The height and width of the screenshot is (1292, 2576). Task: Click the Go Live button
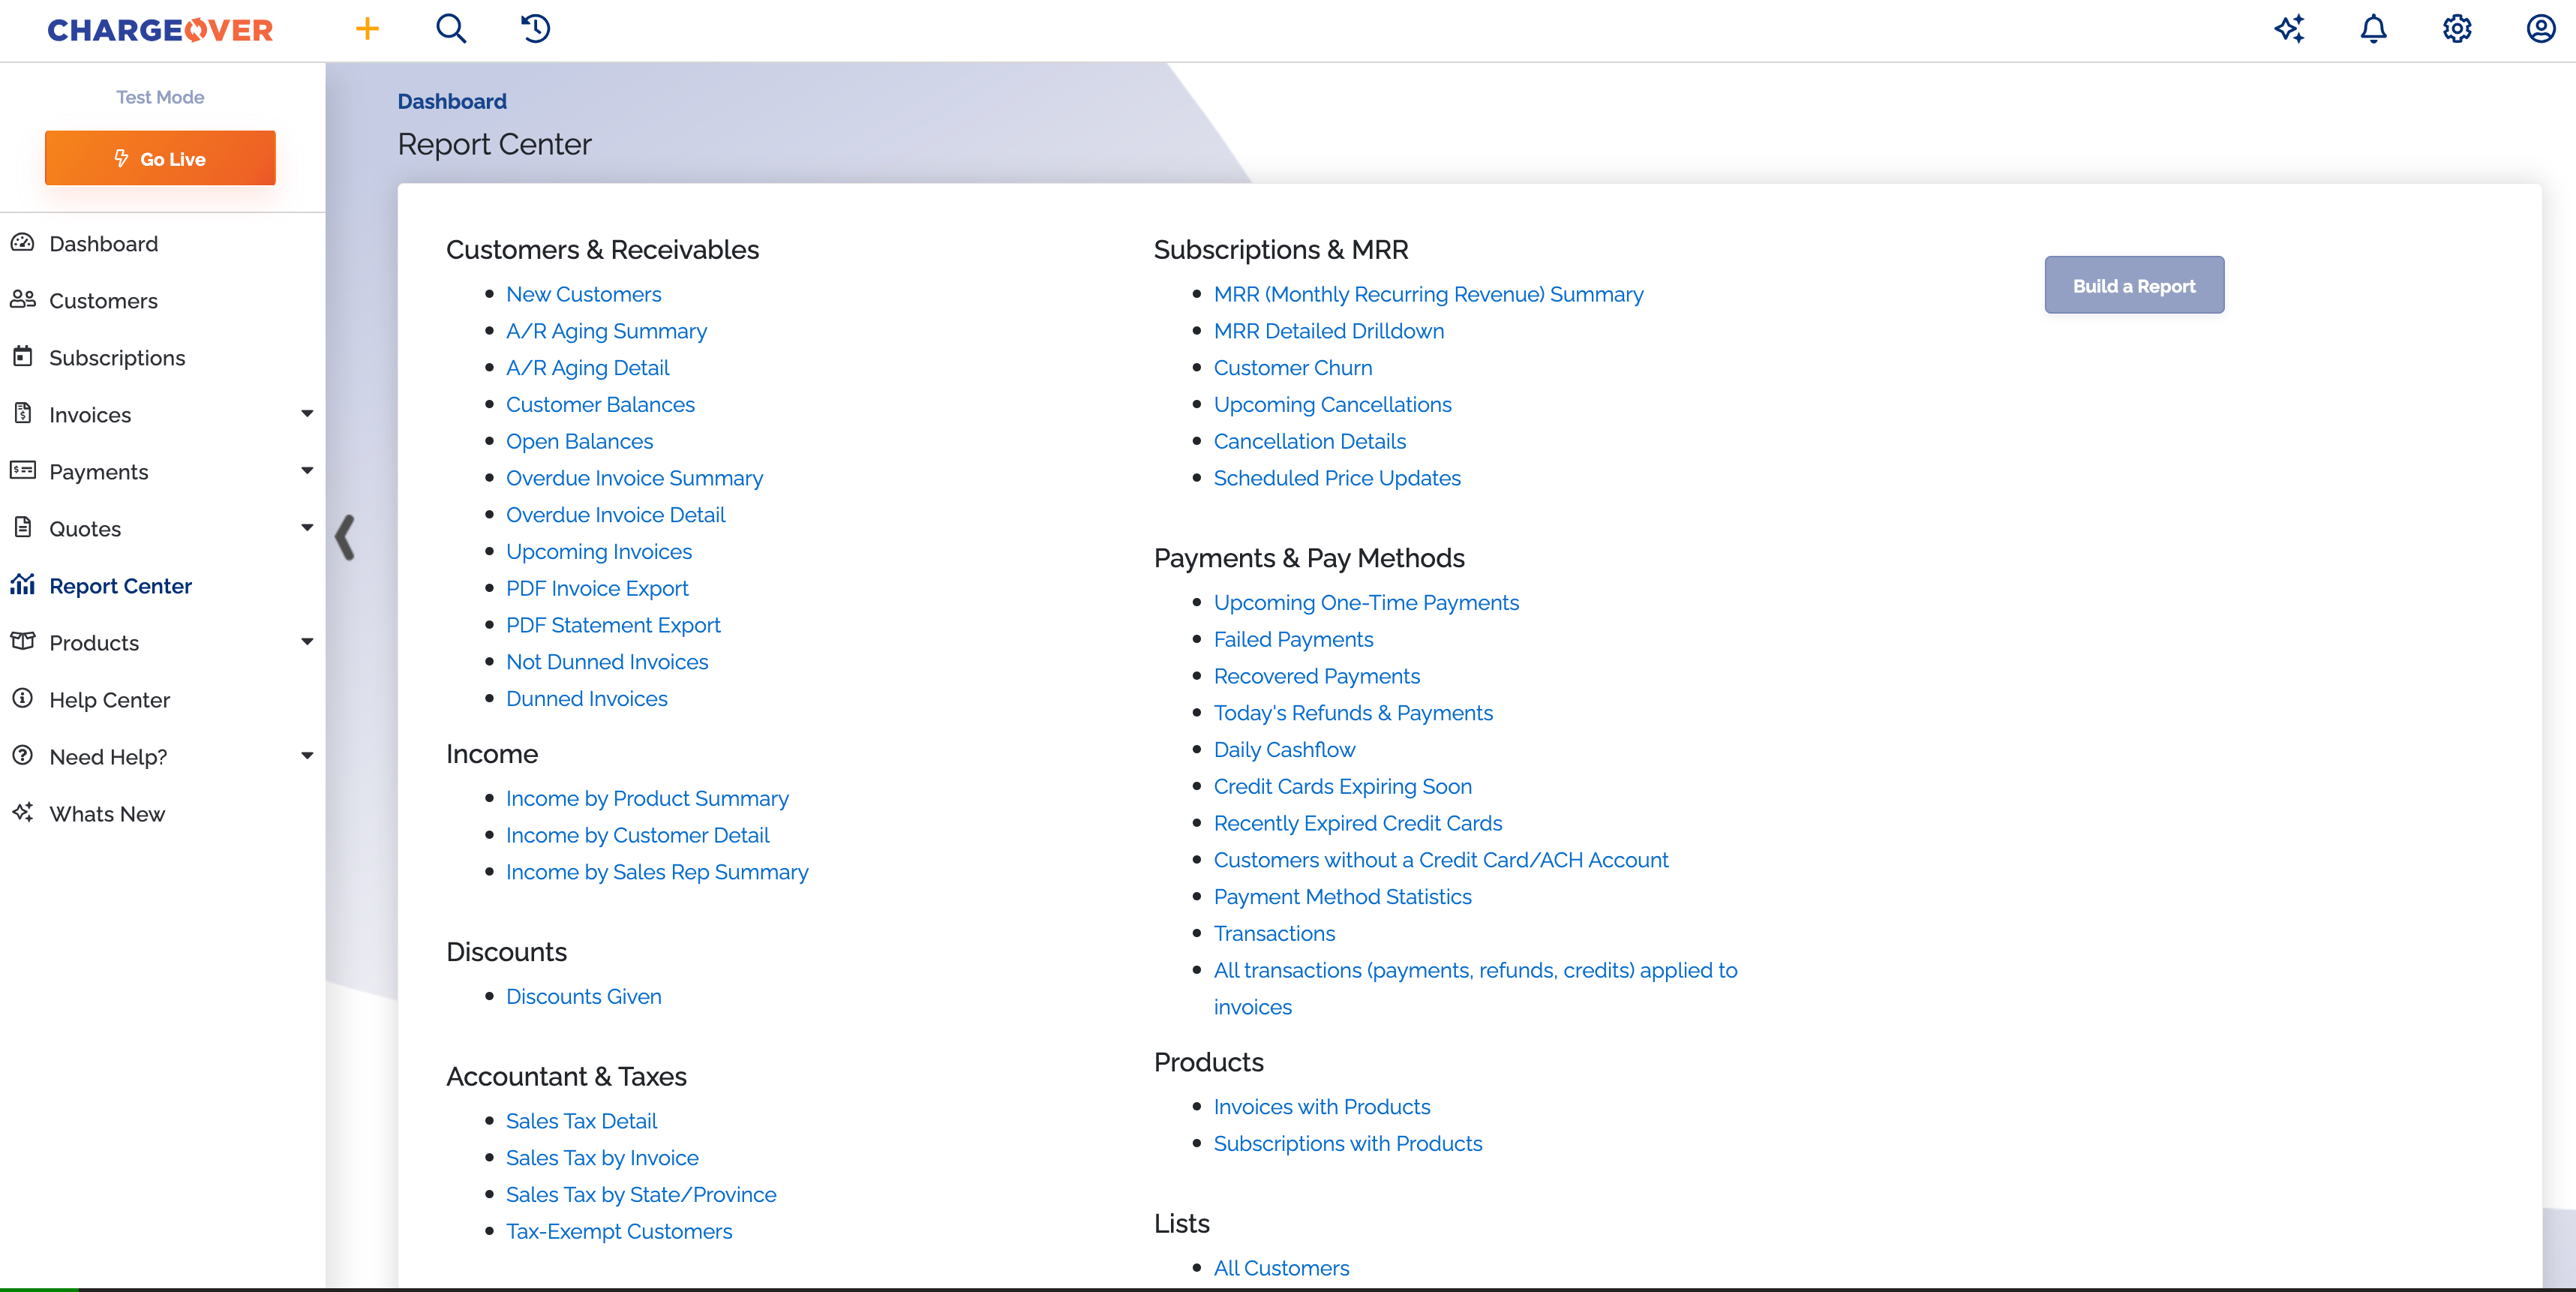point(160,158)
